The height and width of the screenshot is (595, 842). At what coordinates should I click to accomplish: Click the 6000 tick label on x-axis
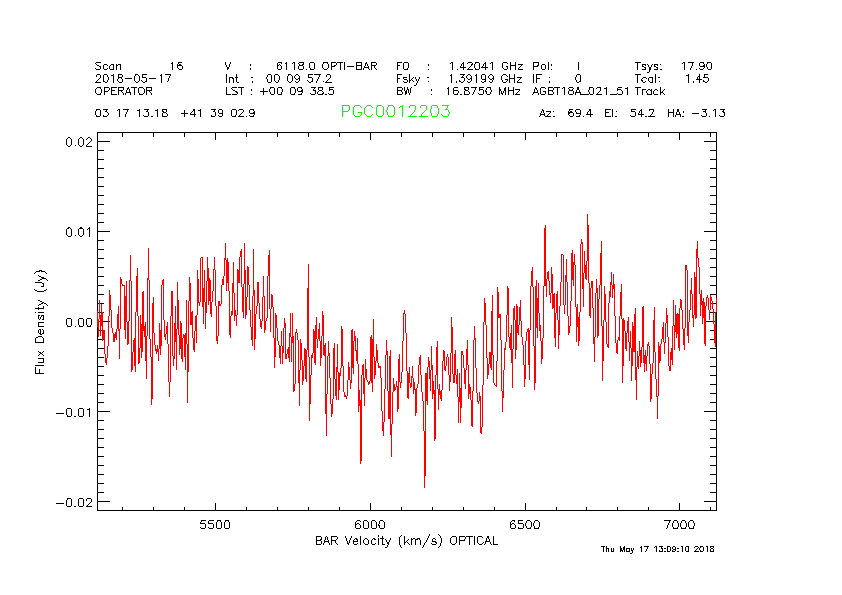(370, 524)
